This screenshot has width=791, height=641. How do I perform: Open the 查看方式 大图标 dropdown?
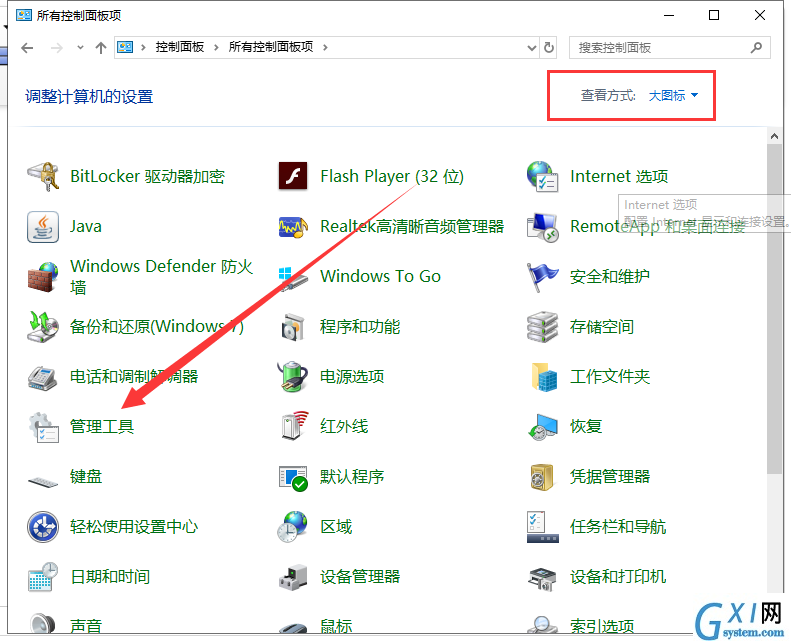click(x=673, y=95)
